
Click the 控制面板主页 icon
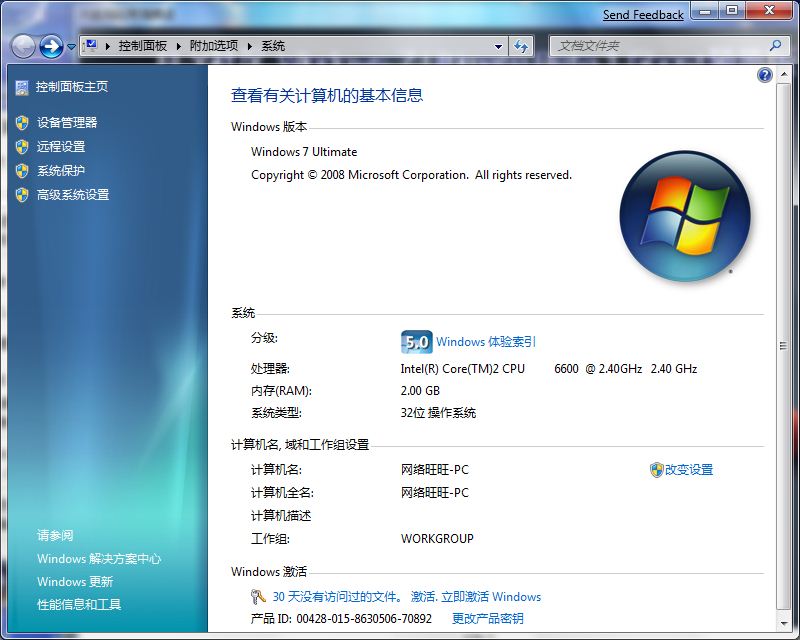[22, 87]
